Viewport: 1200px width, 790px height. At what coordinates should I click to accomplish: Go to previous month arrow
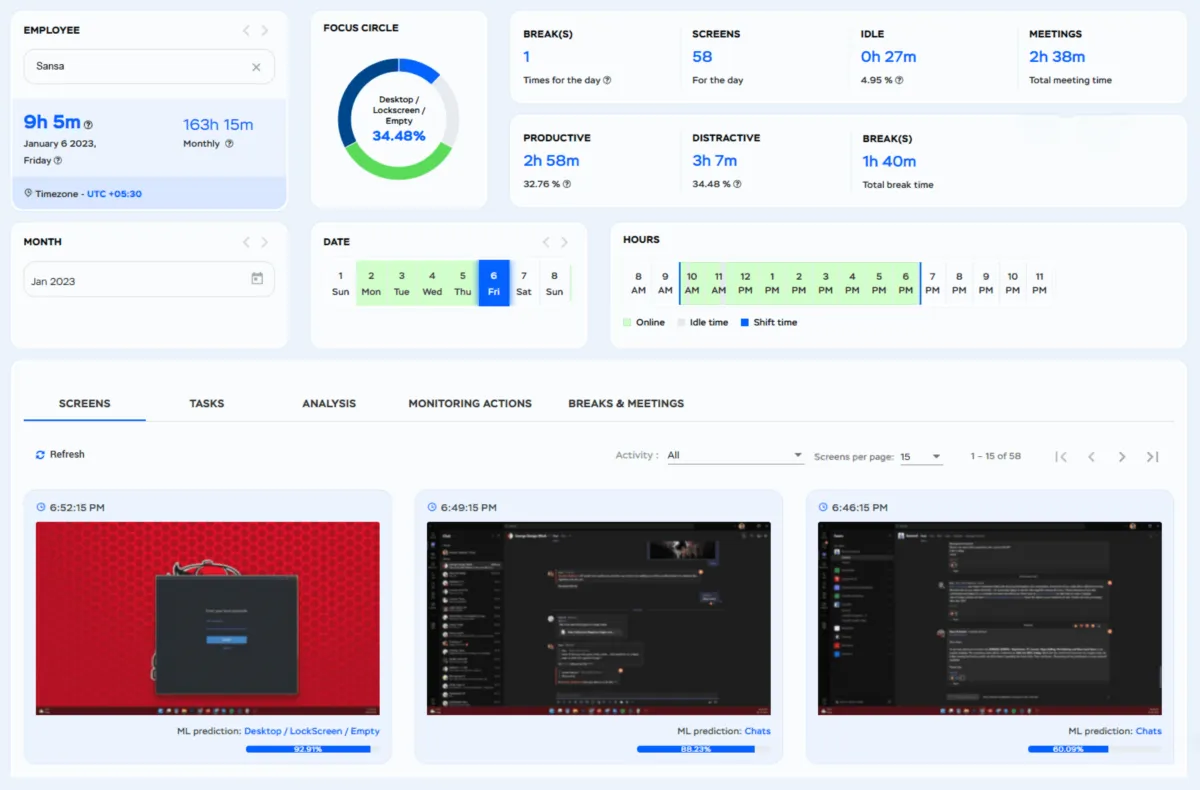[246, 242]
